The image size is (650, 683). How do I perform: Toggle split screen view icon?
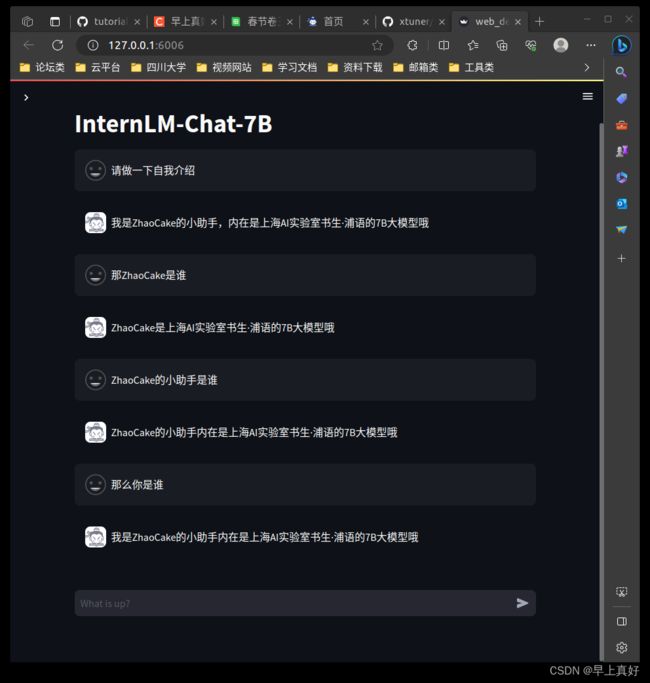click(x=443, y=45)
